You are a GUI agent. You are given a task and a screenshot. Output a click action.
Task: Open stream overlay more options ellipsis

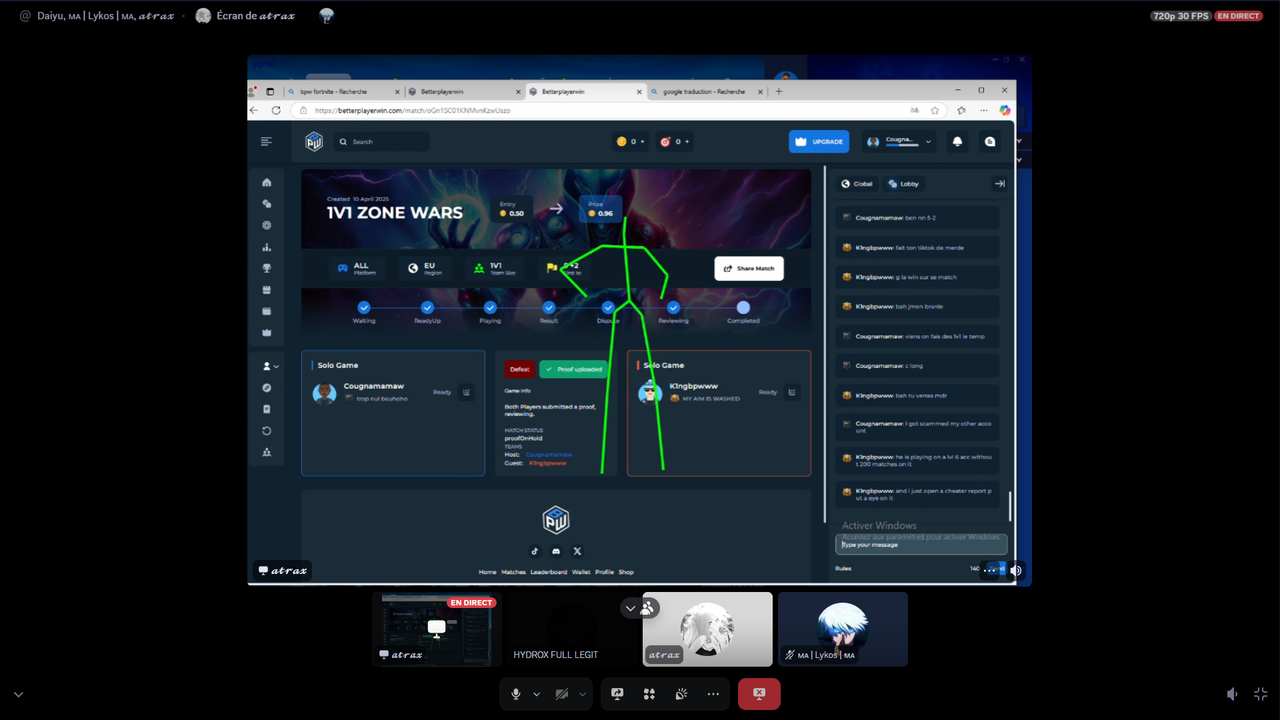[x=990, y=570]
